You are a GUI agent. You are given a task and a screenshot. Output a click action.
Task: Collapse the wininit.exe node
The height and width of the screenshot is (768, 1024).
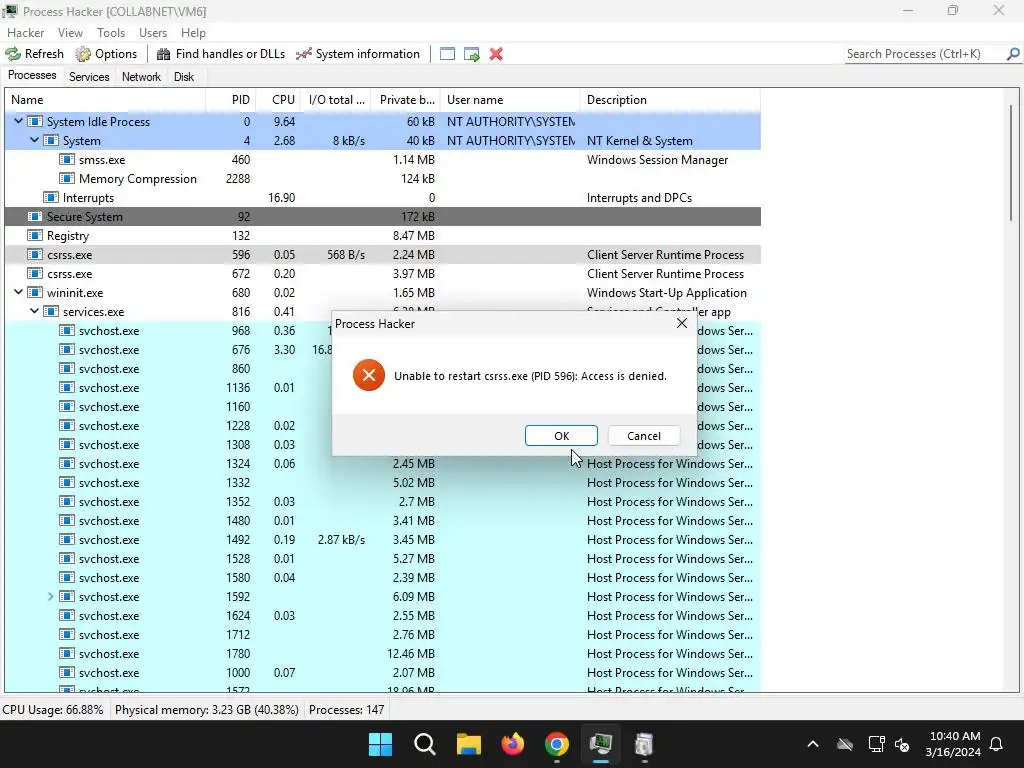[18, 292]
